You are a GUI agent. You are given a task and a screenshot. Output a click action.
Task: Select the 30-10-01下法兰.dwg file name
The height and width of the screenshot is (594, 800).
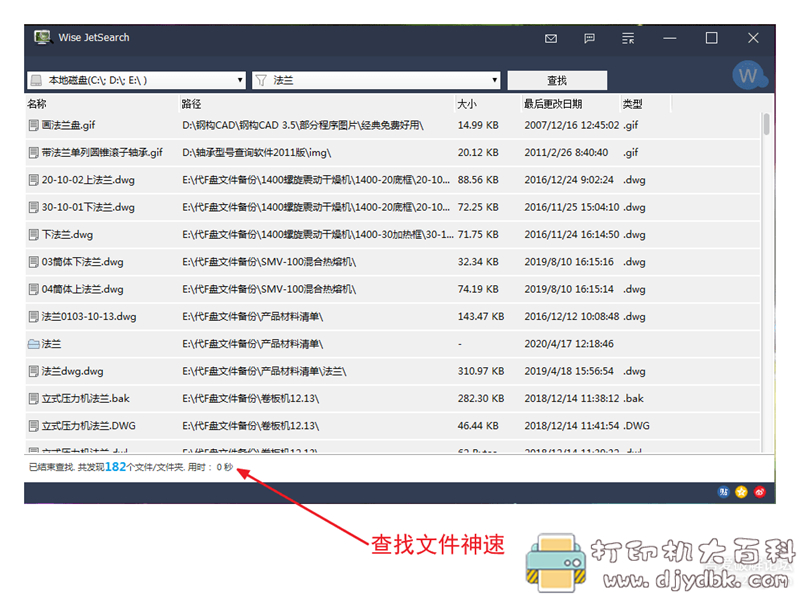click(x=88, y=207)
